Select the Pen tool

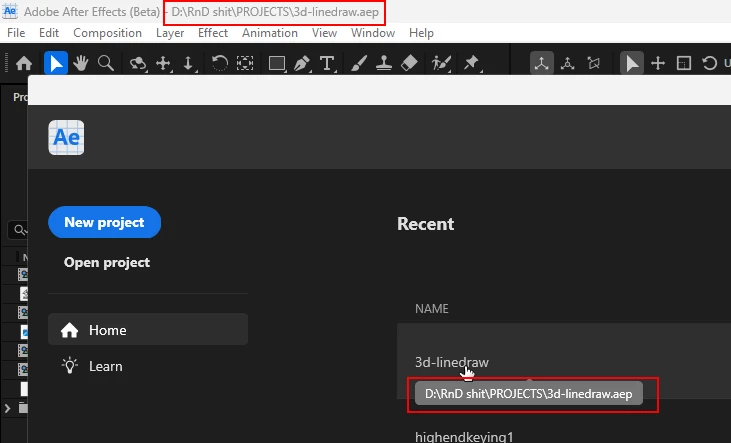(302, 63)
